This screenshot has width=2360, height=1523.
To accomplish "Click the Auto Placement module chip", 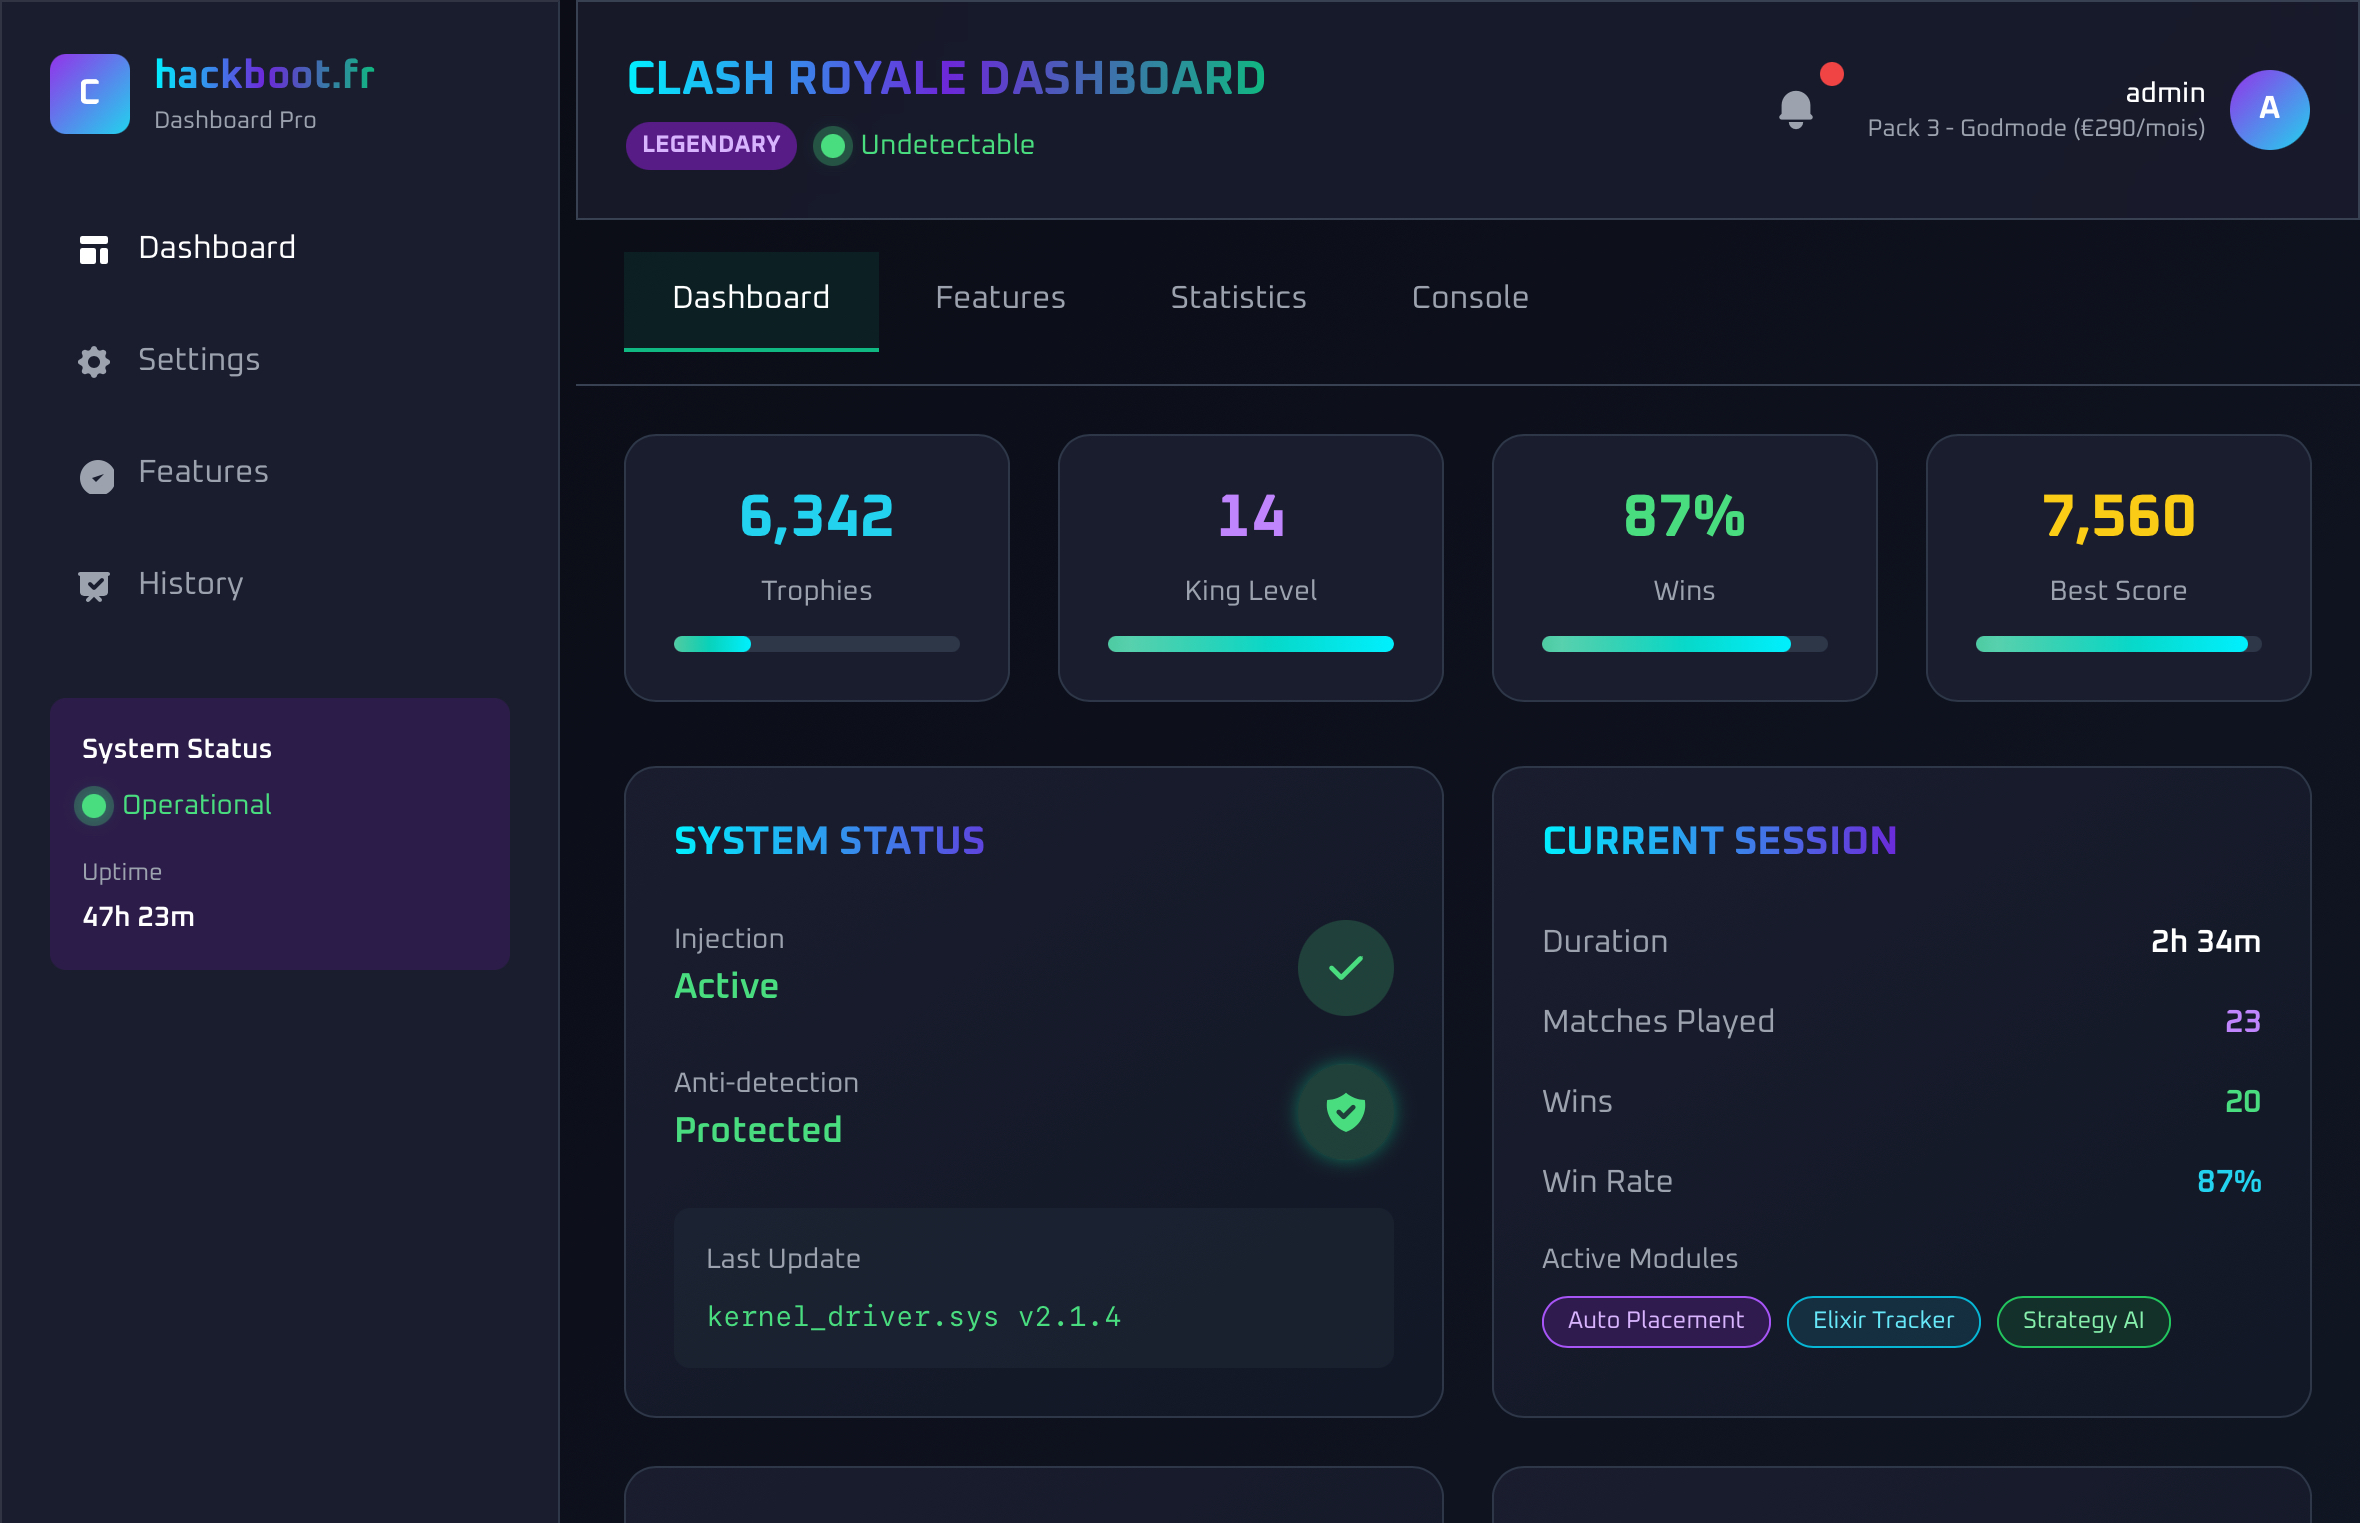I will (1656, 1321).
